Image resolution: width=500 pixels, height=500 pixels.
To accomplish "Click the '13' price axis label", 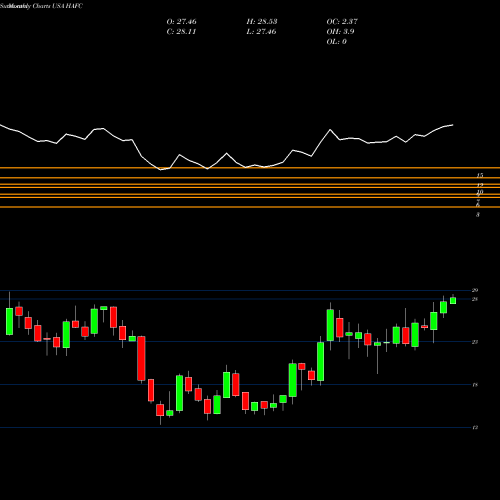I will point(475,428).
